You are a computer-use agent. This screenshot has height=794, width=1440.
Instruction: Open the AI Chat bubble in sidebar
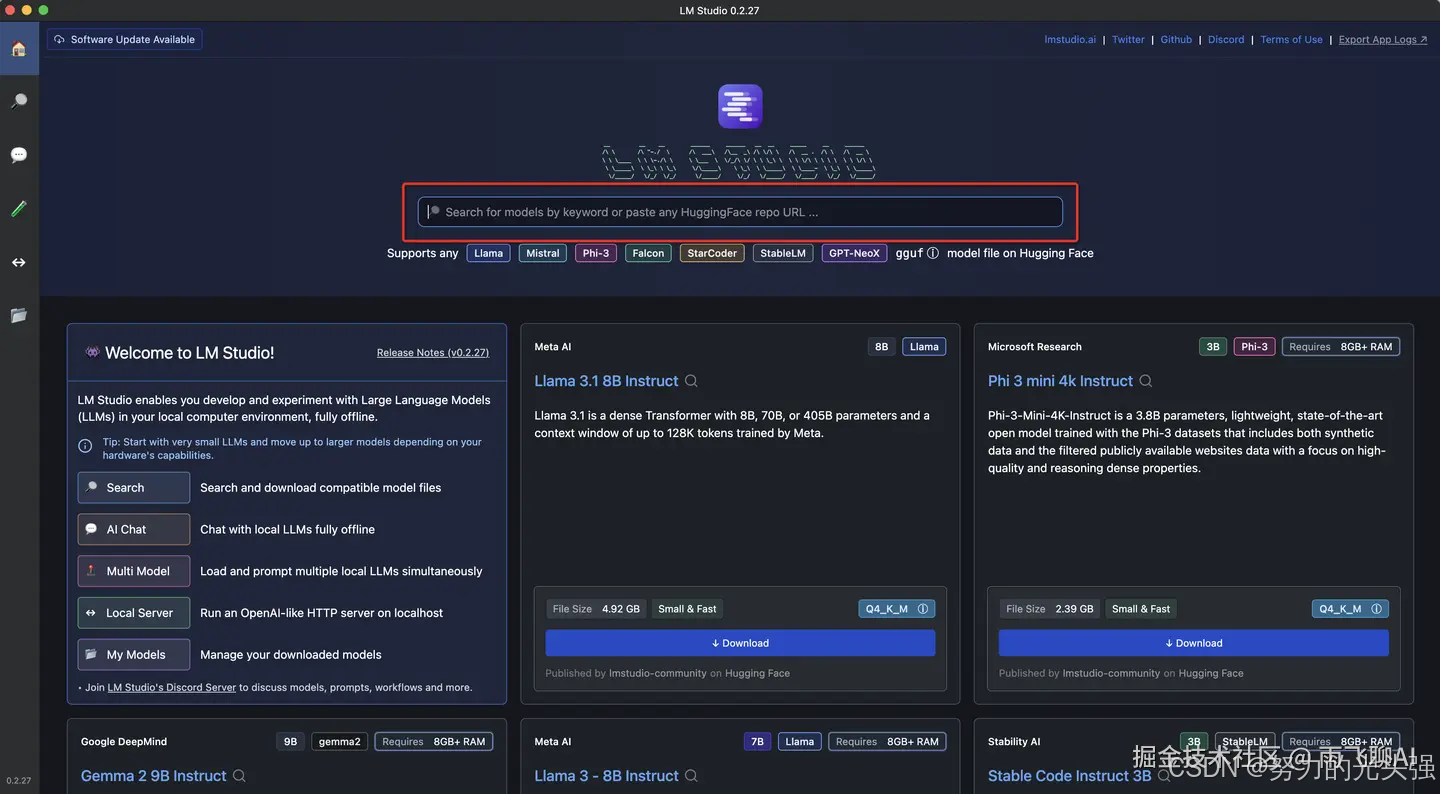(19, 155)
